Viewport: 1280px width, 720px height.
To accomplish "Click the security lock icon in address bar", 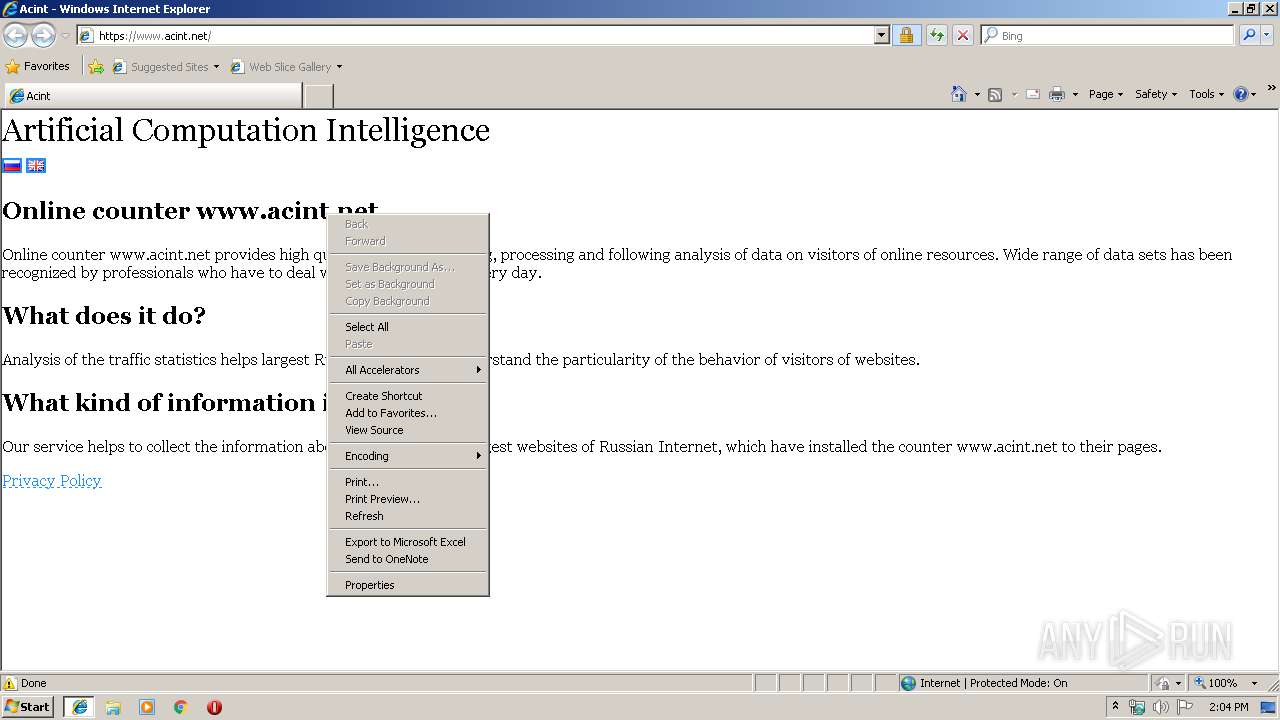I will point(906,35).
